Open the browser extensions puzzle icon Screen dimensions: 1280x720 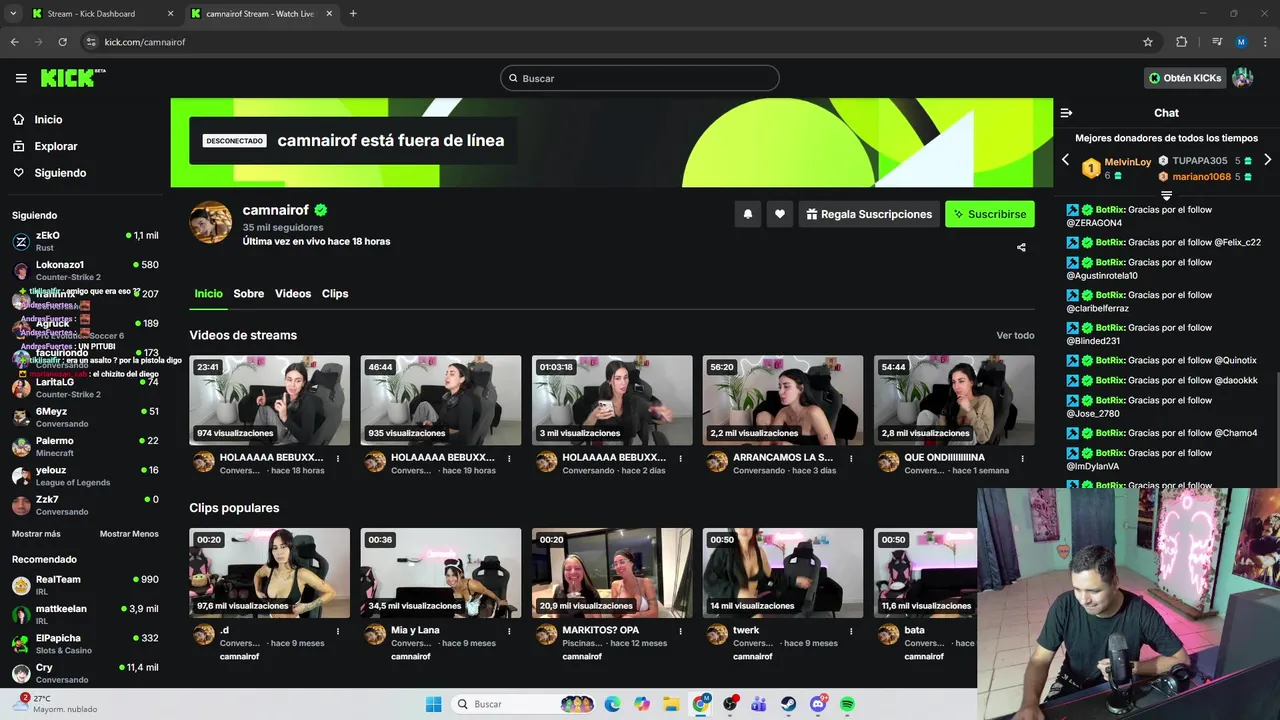[x=1181, y=42]
